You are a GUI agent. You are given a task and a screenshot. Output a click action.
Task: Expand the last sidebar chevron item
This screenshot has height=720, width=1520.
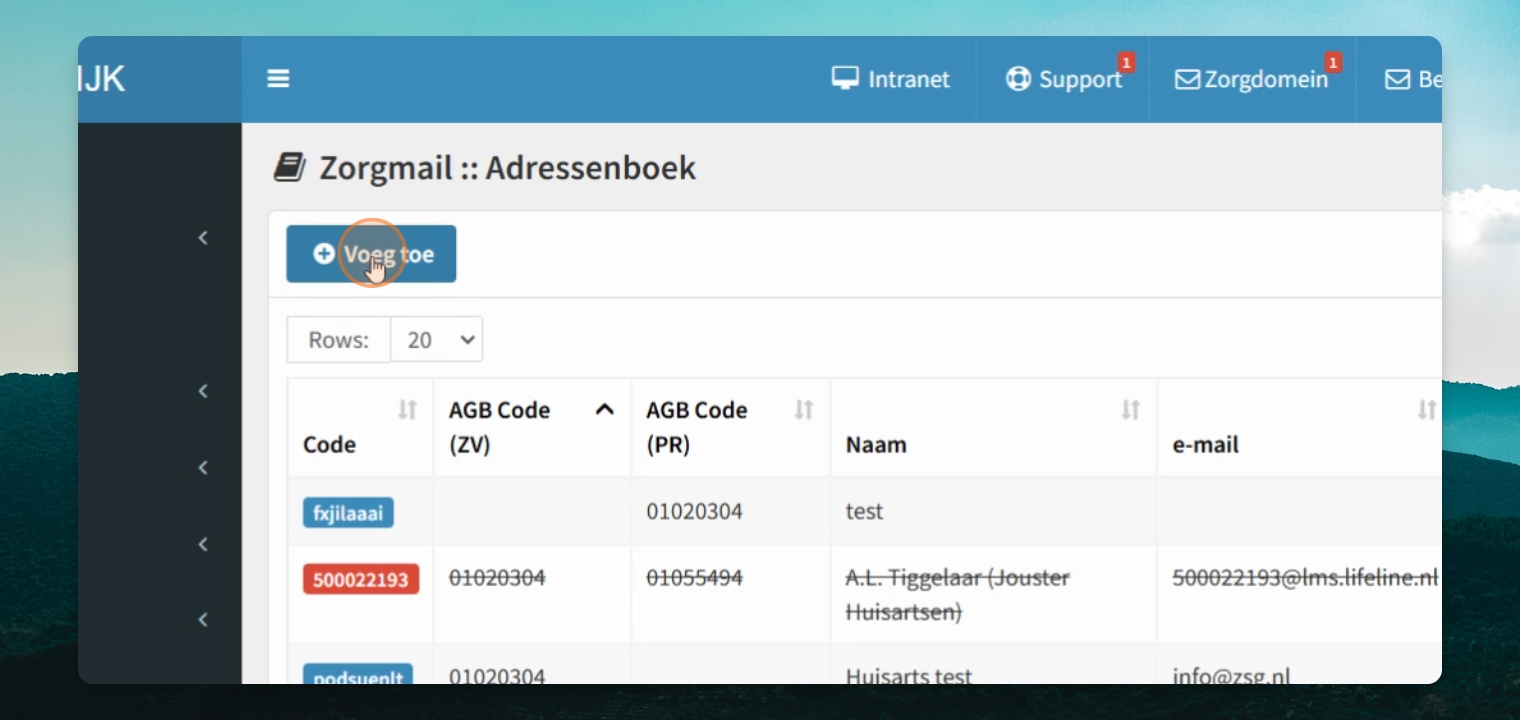tap(203, 620)
